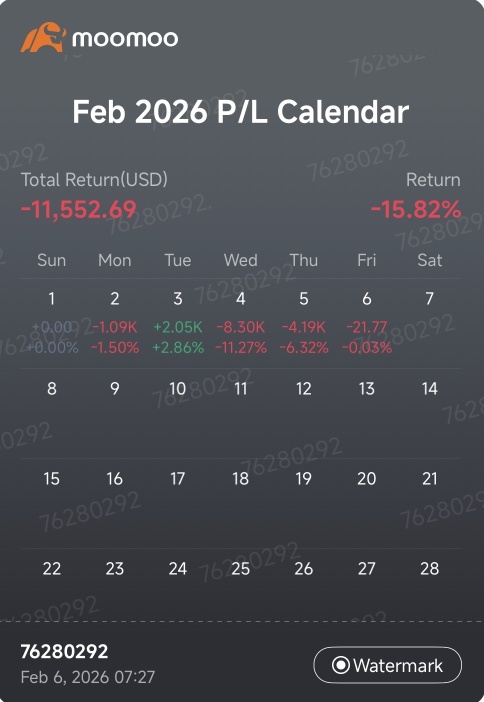
Task: Select February 3 with +2.05K gain
Action: (x=178, y=324)
